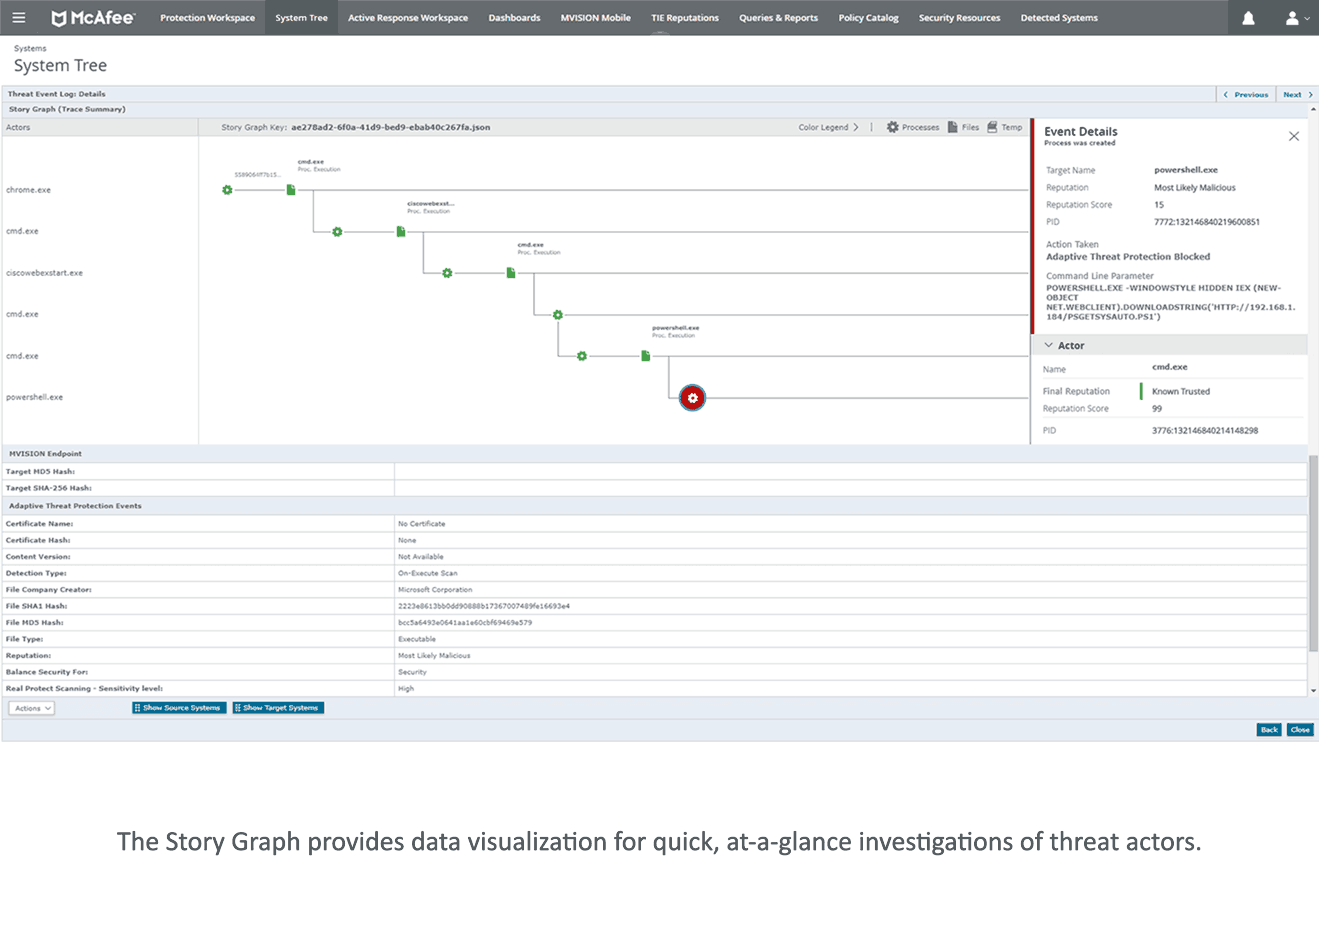Click the Adaptive Threat Protection Blocked text

(1128, 257)
